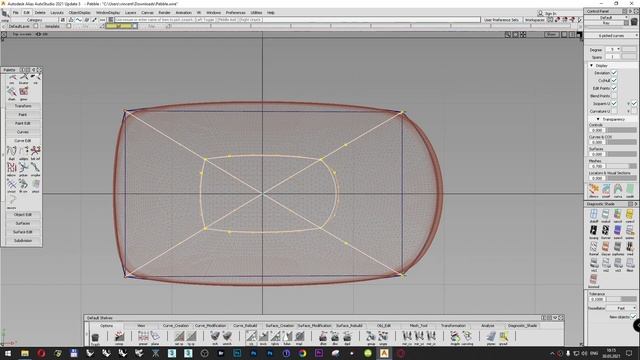Screen dimensions: 640x360
Task: Open the ObjectDisplay menu
Action: [x=80, y=13]
